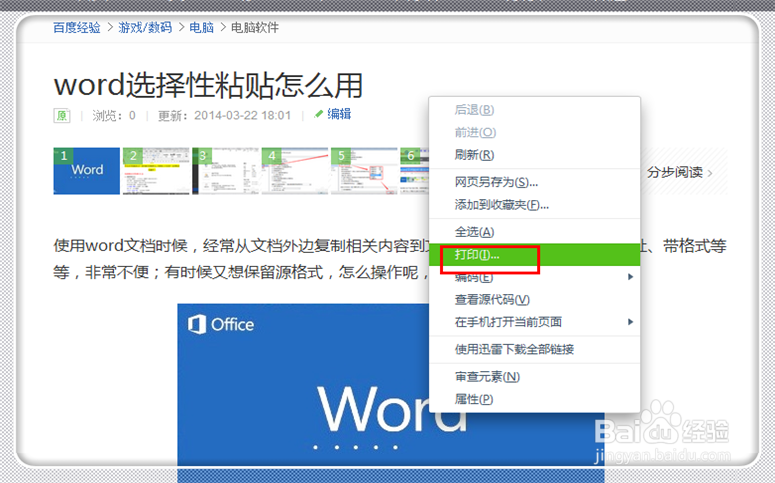Click 分步阅读 step-by-step reading link

(680, 173)
